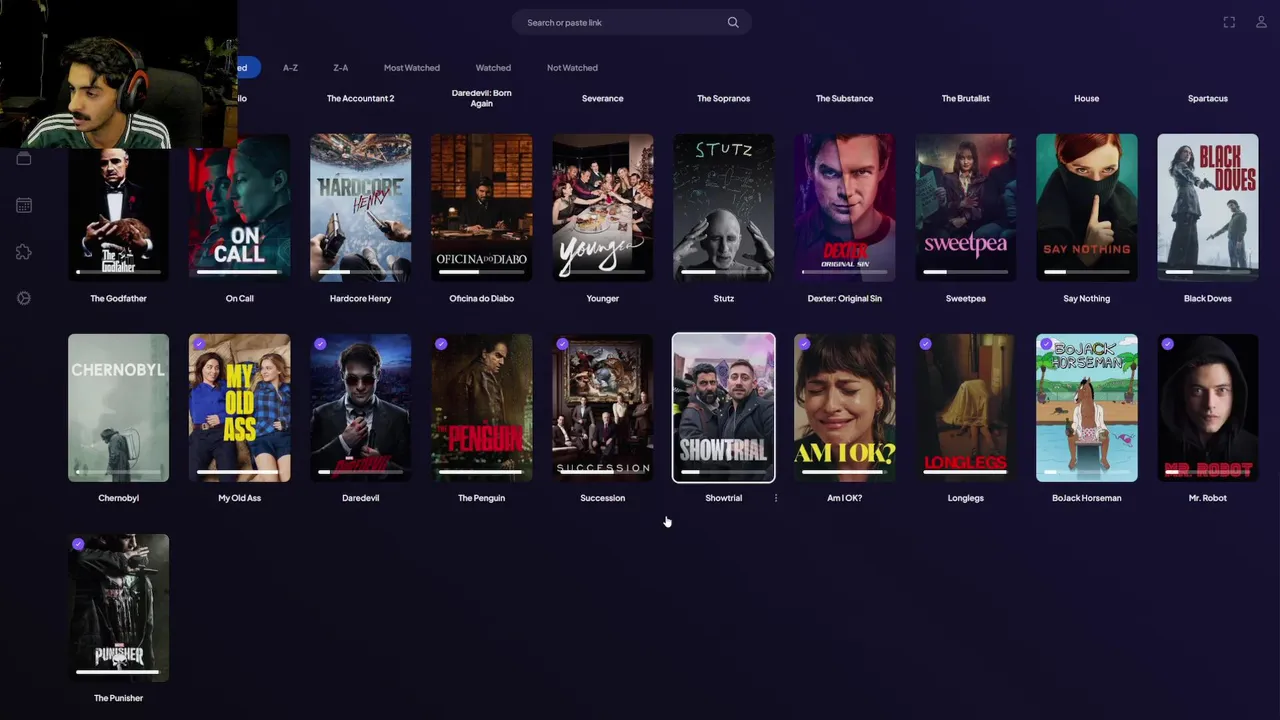This screenshot has height=720, width=1280.
Task: Open the highlighted Showtrial poster
Action: click(x=723, y=408)
